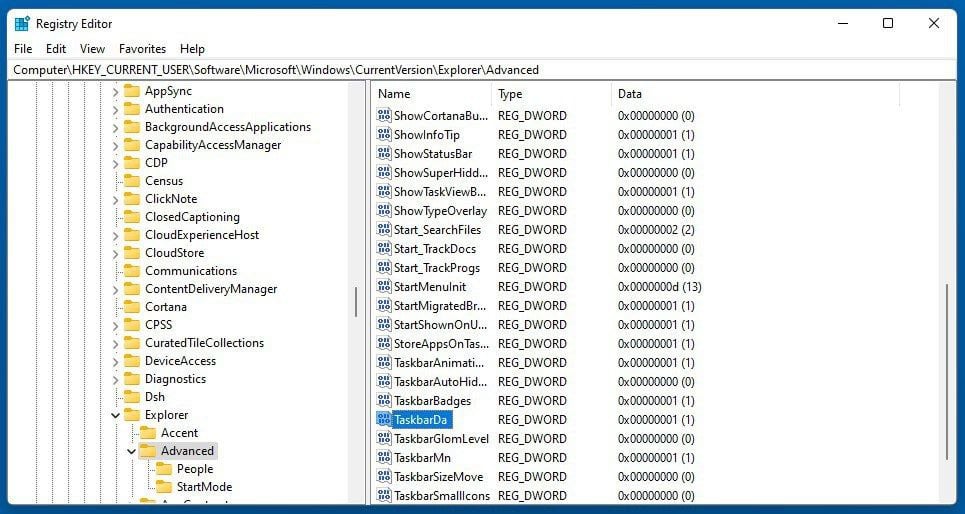The width and height of the screenshot is (965, 514).
Task: Expand the ContentDeliveryManager key
Action: [x=115, y=289]
